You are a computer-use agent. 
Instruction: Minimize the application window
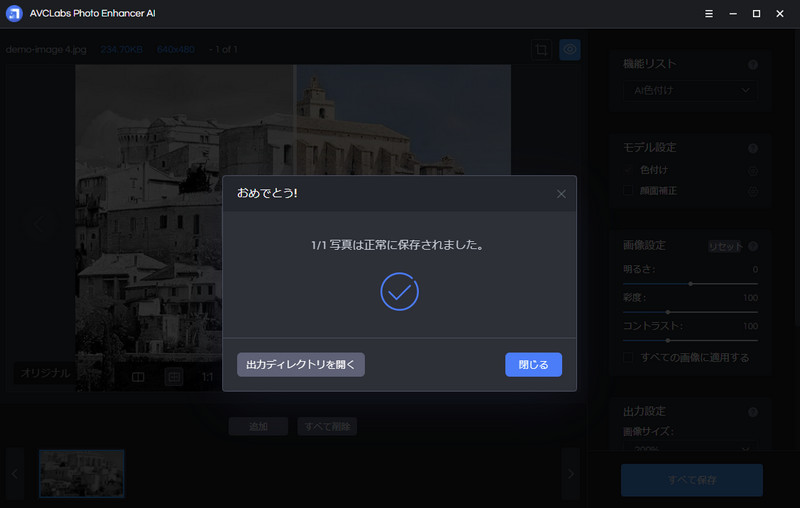[733, 14]
